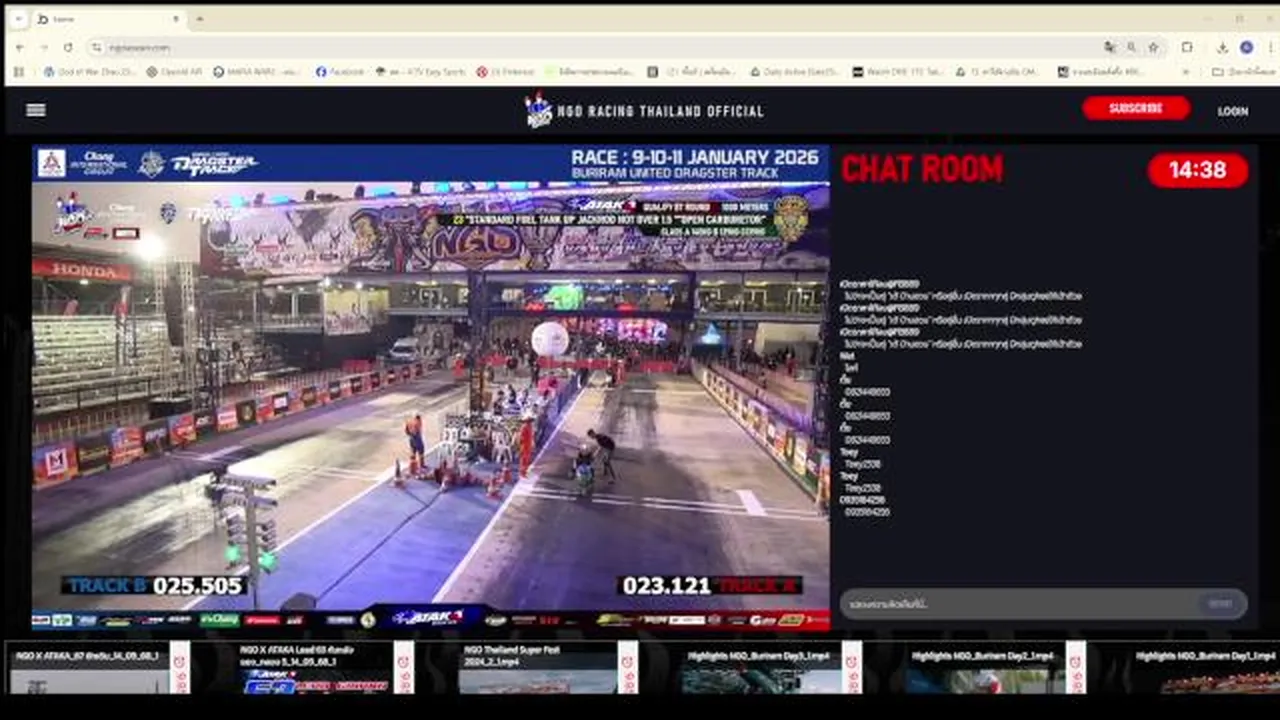Go back with the browser back arrow
Image resolution: width=1280 pixels, height=720 pixels.
coord(19,47)
